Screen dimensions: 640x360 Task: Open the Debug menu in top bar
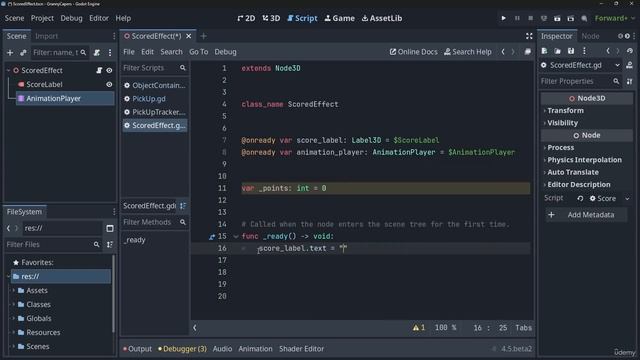pos(71,18)
